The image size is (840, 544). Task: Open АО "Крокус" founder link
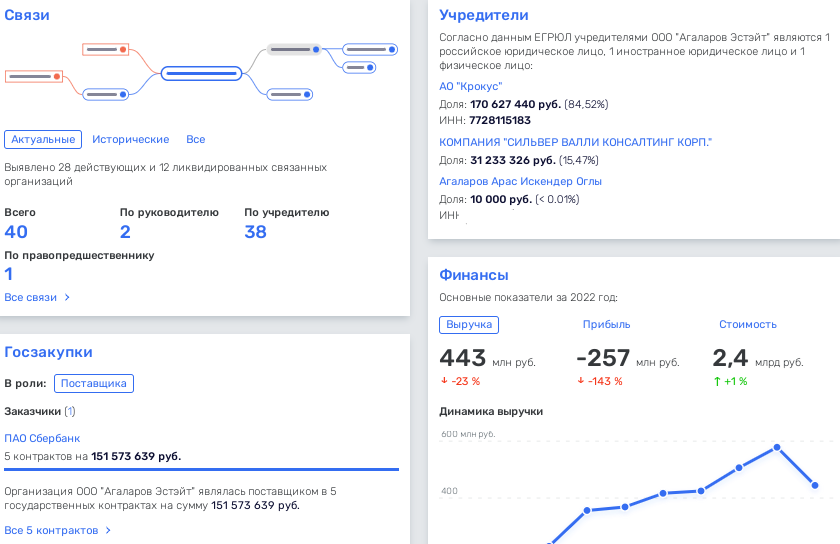[x=470, y=87]
